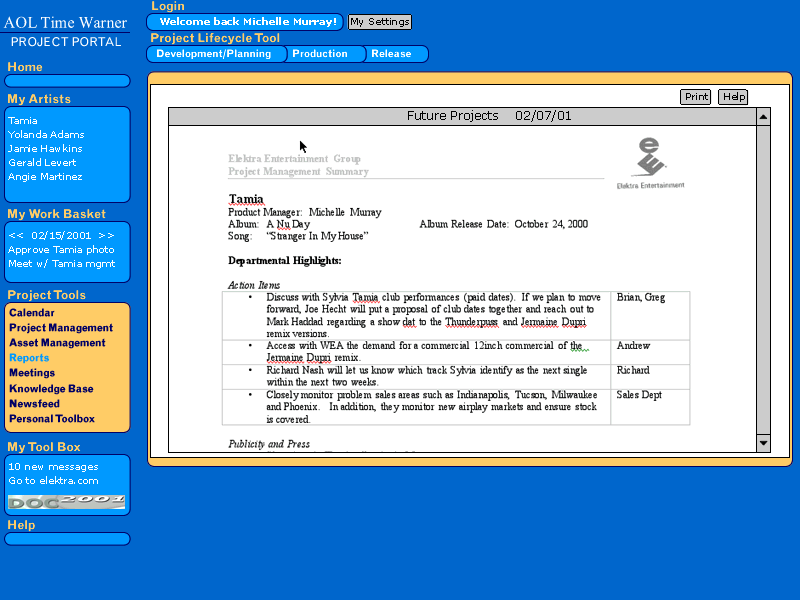Switch to Production tab
Screen dimensions: 800x600
(320, 54)
